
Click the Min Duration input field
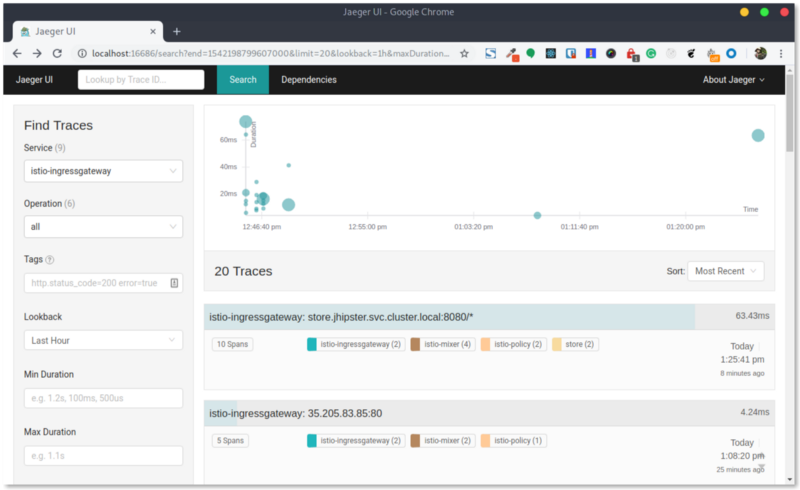(103, 398)
